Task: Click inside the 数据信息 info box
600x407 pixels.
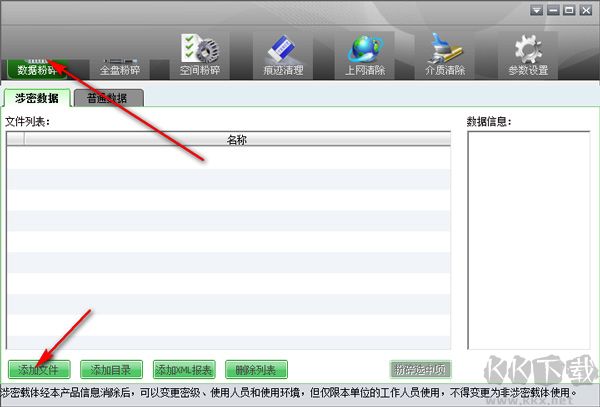Action: [528, 240]
